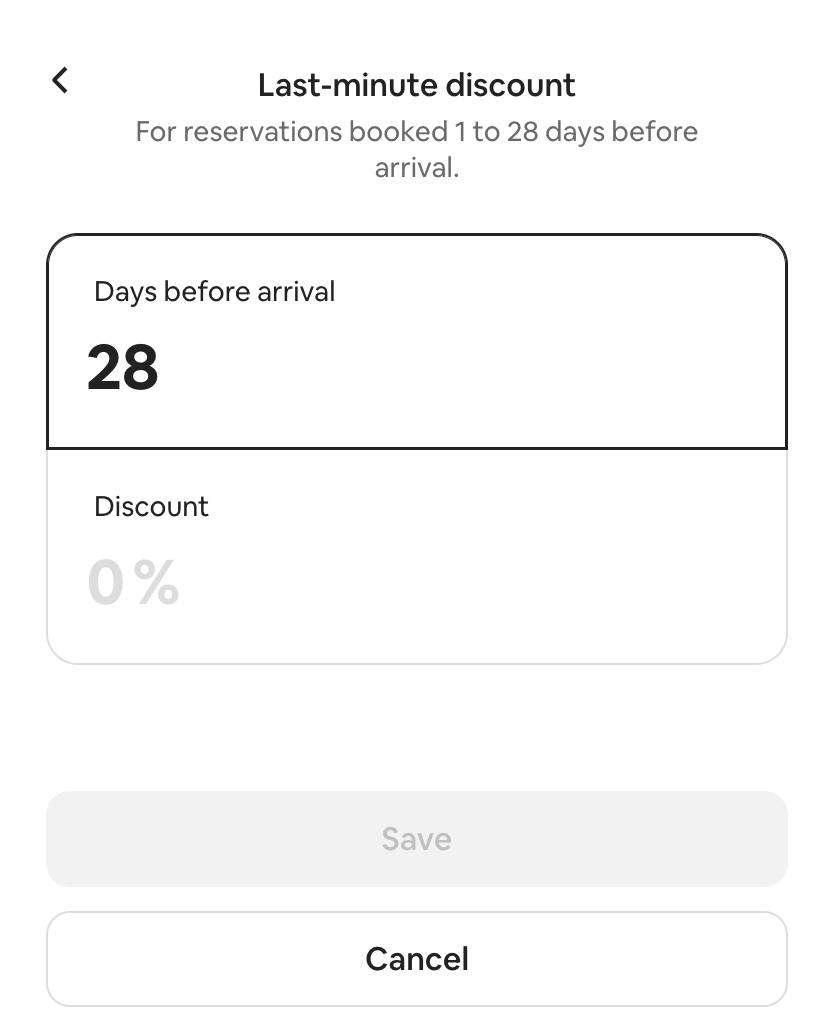Click the disabled Save button
Screen dimensions: 834x1028
tap(417, 839)
